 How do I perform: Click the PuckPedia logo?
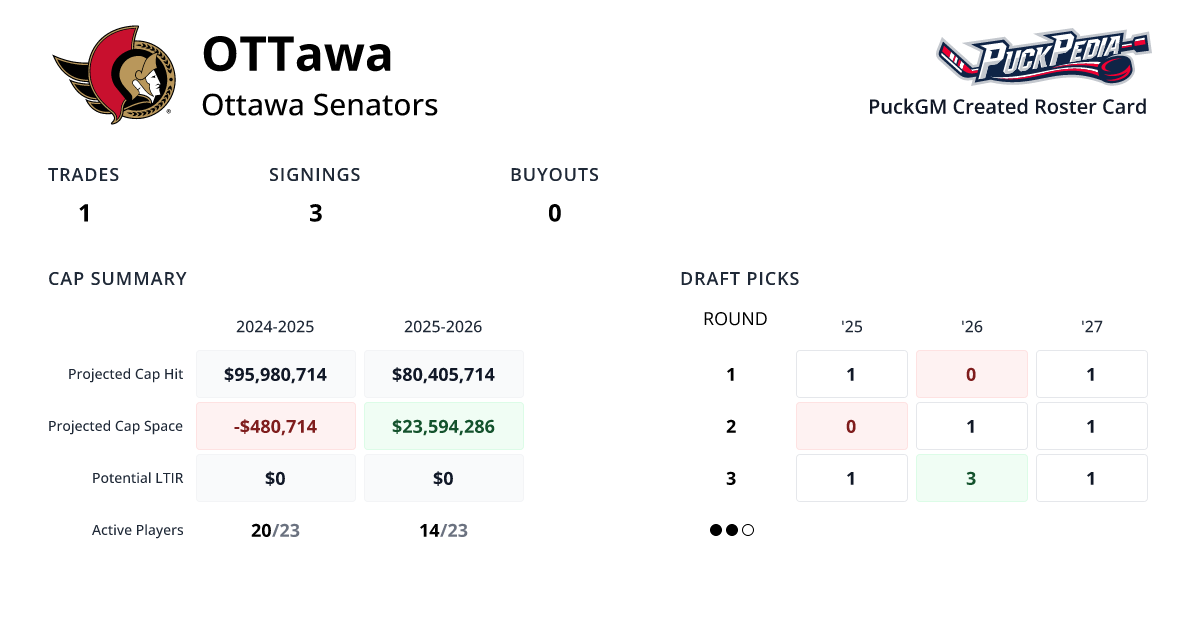coord(1043,58)
